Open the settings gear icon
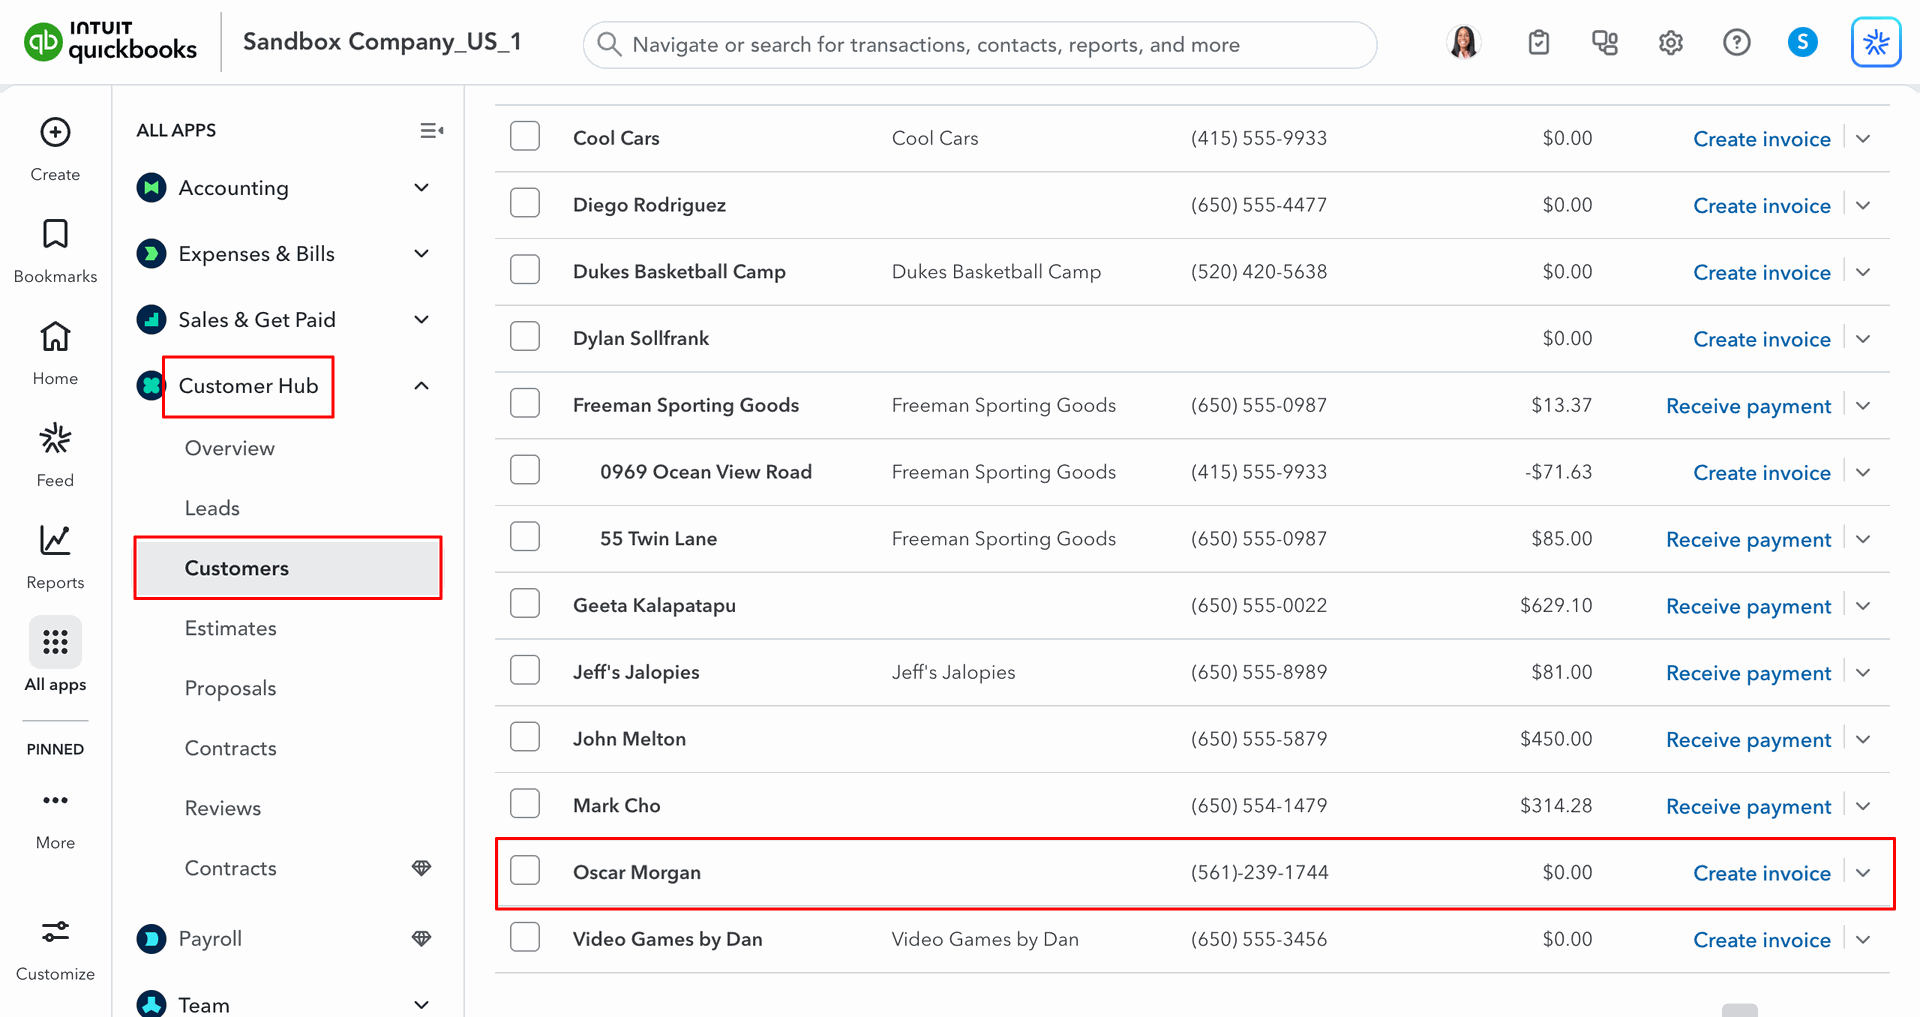 pos(1670,43)
